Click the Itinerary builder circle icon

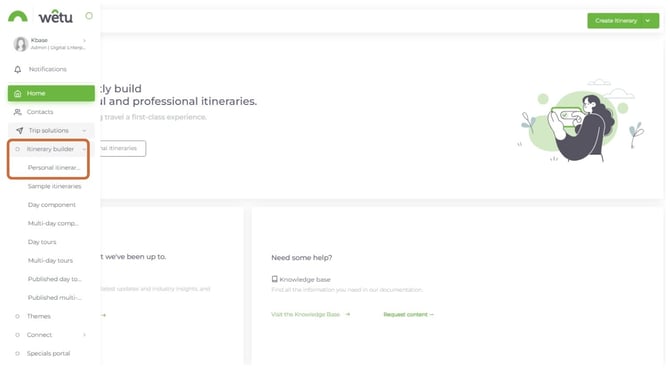click(18, 149)
